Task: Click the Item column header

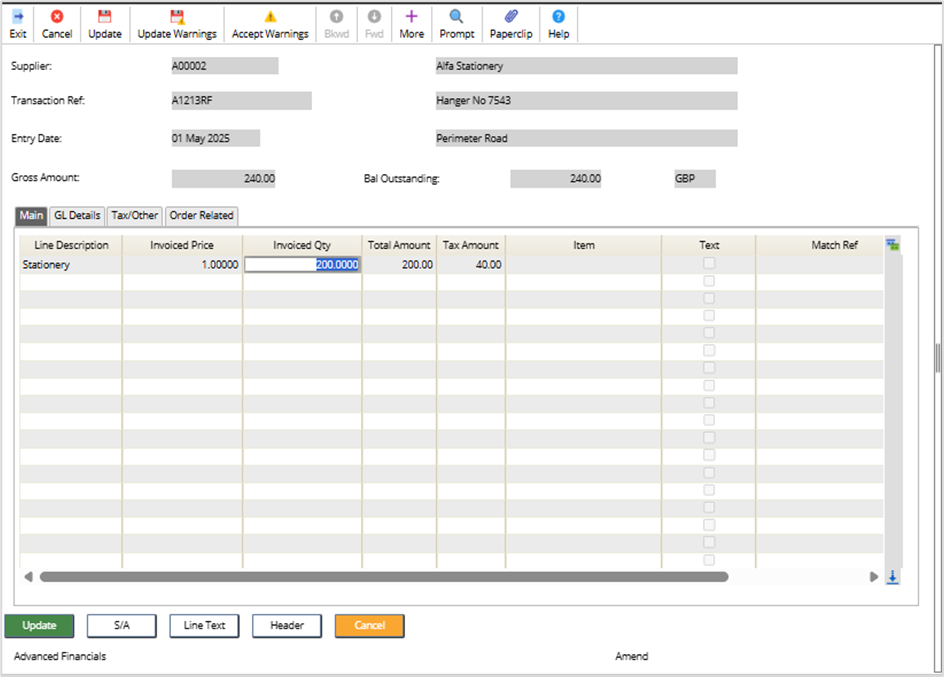Action: 583,246
